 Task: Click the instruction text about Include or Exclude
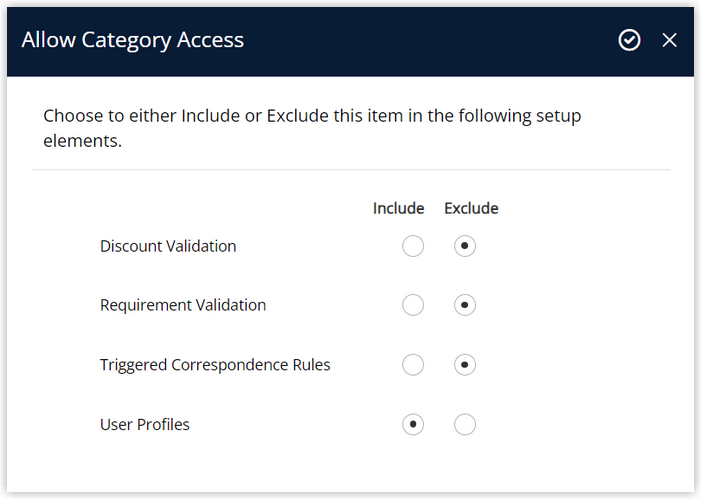(312, 128)
